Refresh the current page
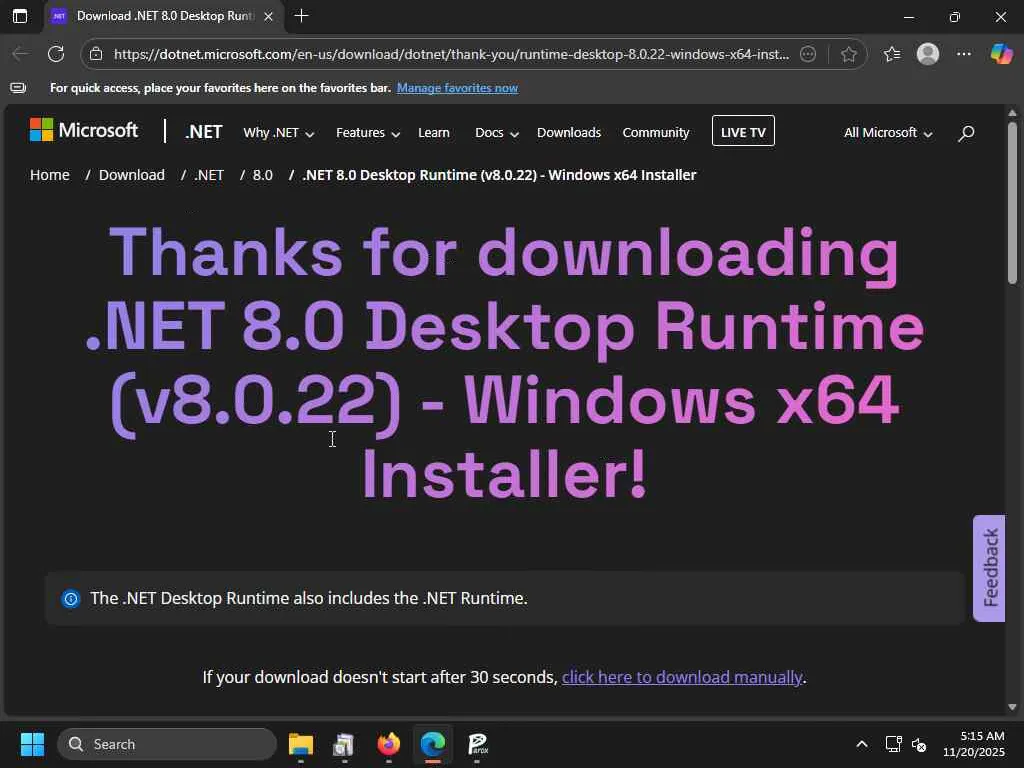Viewport: 1024px width, 768px height. point(56,54)
